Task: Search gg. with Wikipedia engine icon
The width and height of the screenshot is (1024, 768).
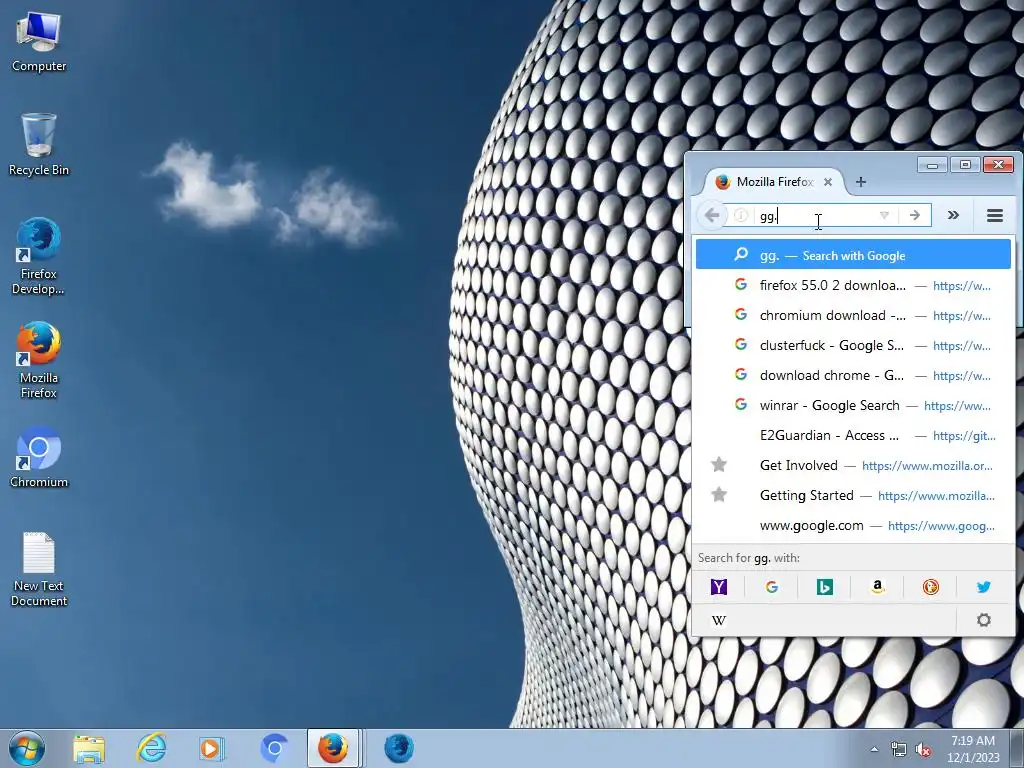Action: (718, 620)
